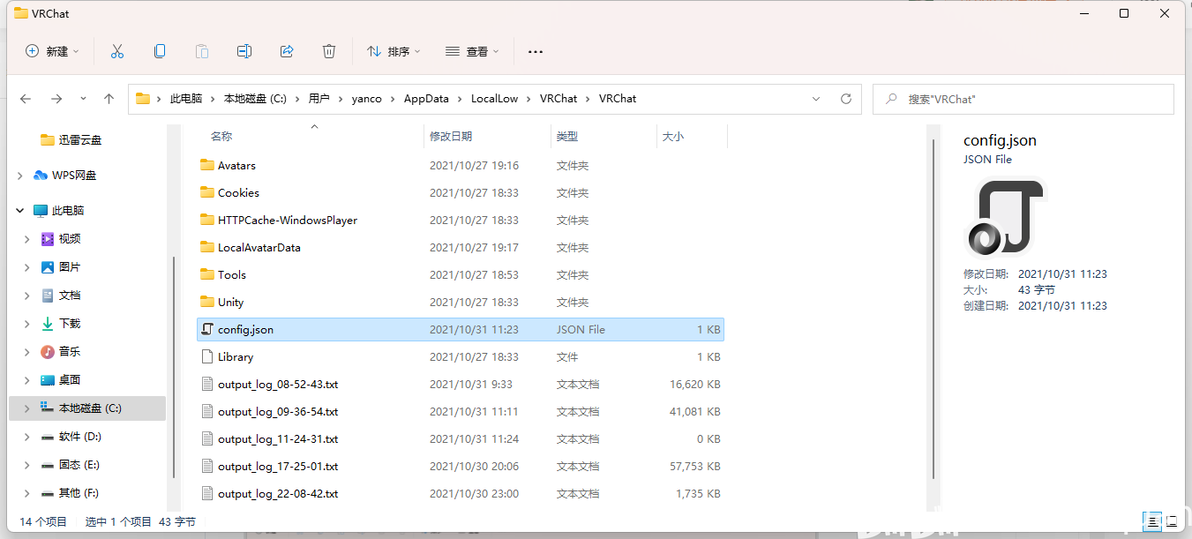
Task: Select the LocalAvatarData folder
Action: [x=460, y=247]
